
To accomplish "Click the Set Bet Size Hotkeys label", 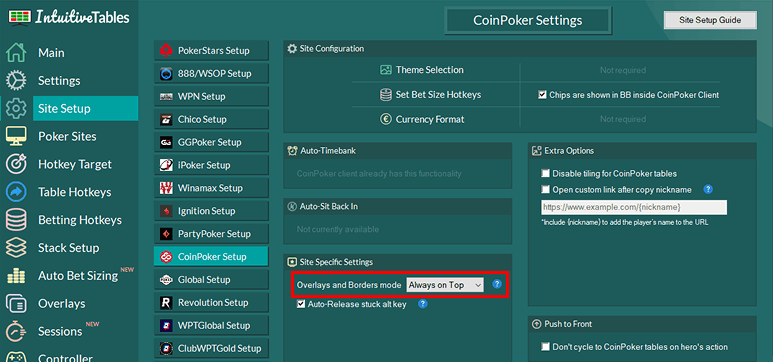I will [438, 94].
